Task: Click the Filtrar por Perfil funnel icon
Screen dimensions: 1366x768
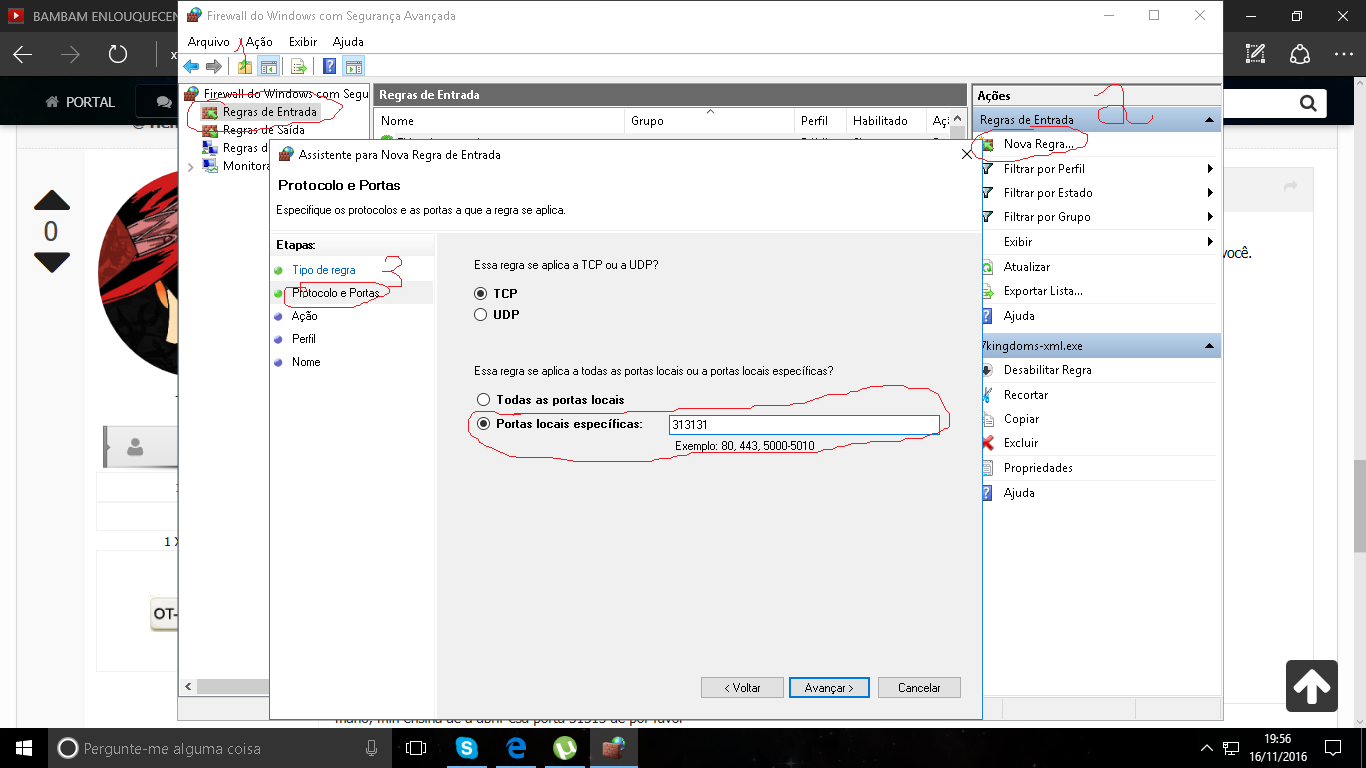Action: tap(988, 169)
